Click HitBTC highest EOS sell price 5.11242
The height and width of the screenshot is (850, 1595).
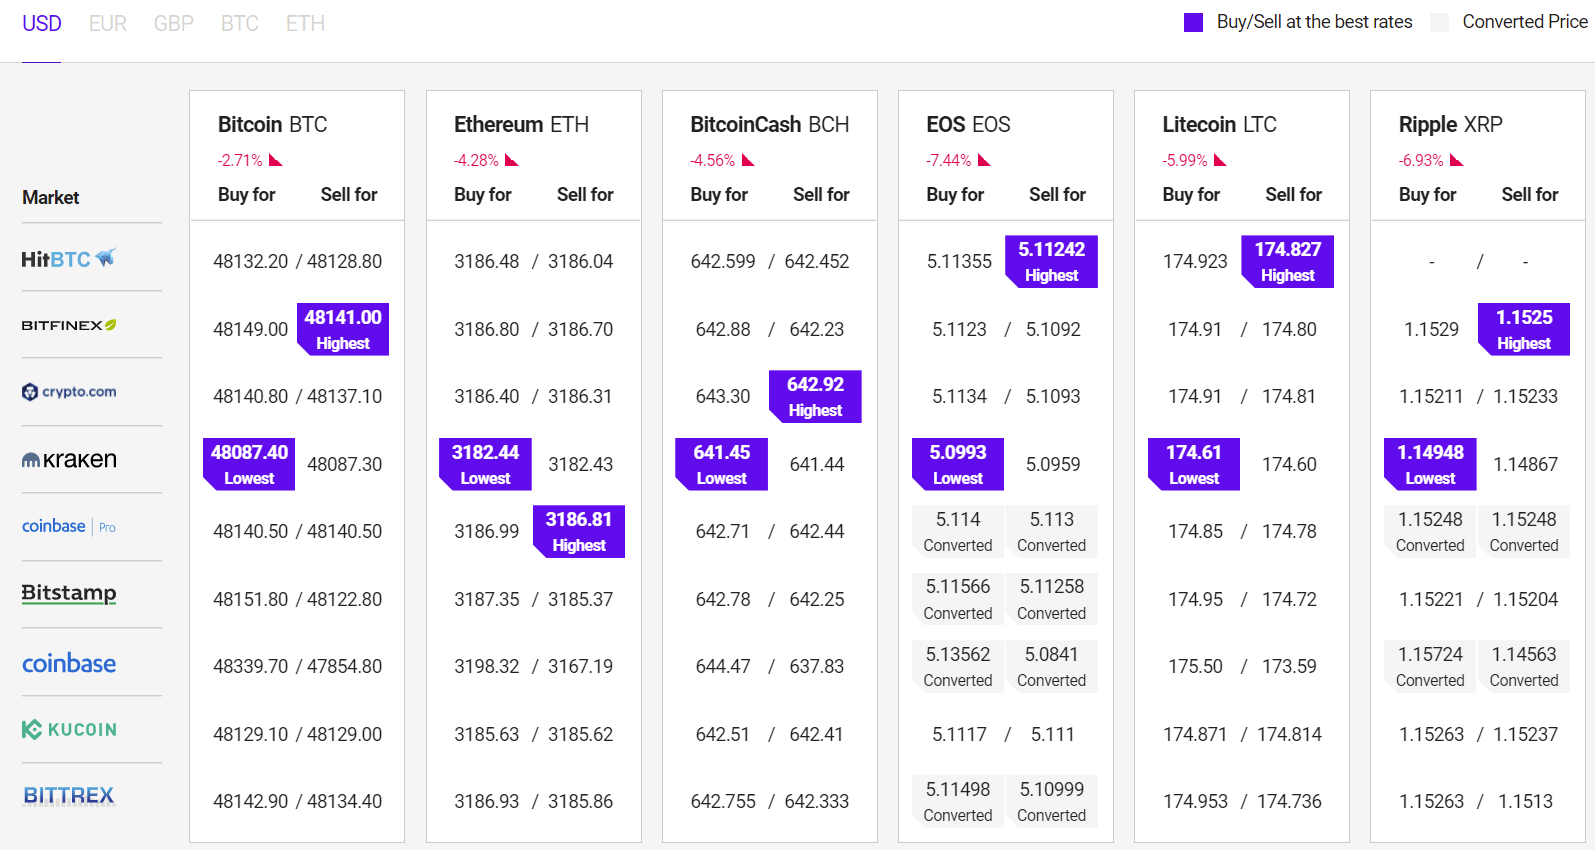pyautogui.click(x=1051, y=261)
